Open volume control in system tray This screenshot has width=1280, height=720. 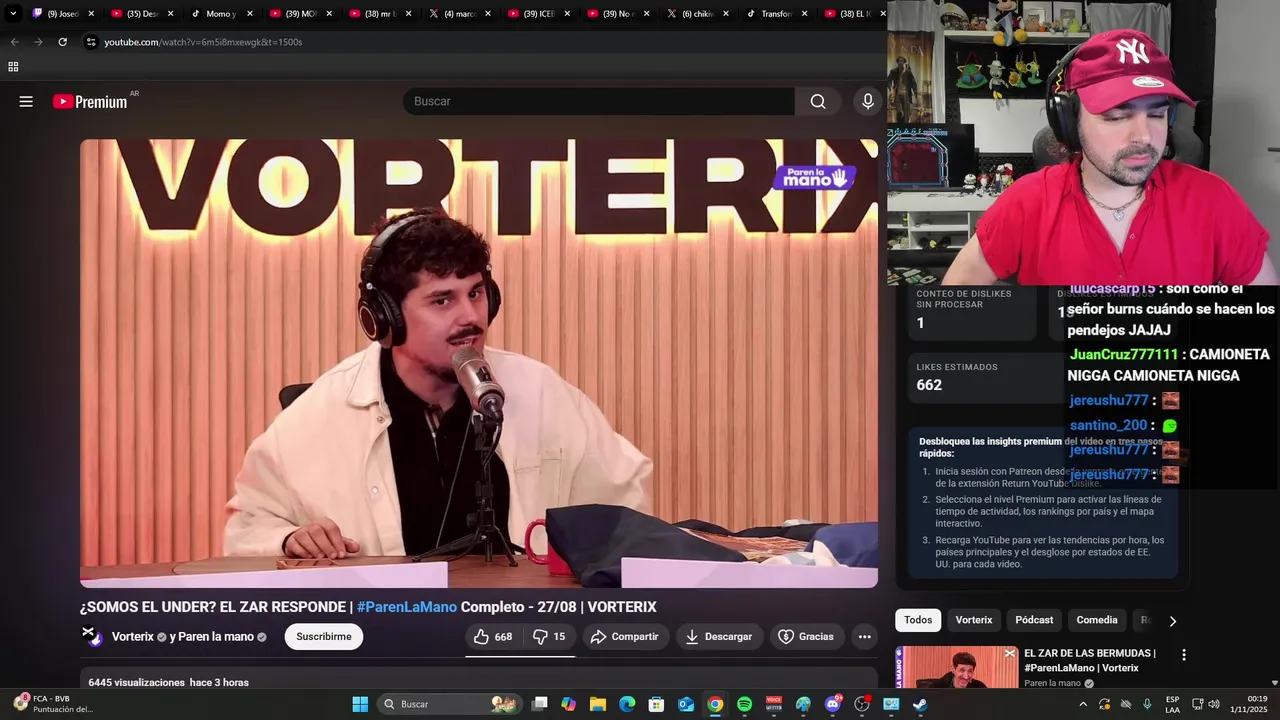[1214, 704]
